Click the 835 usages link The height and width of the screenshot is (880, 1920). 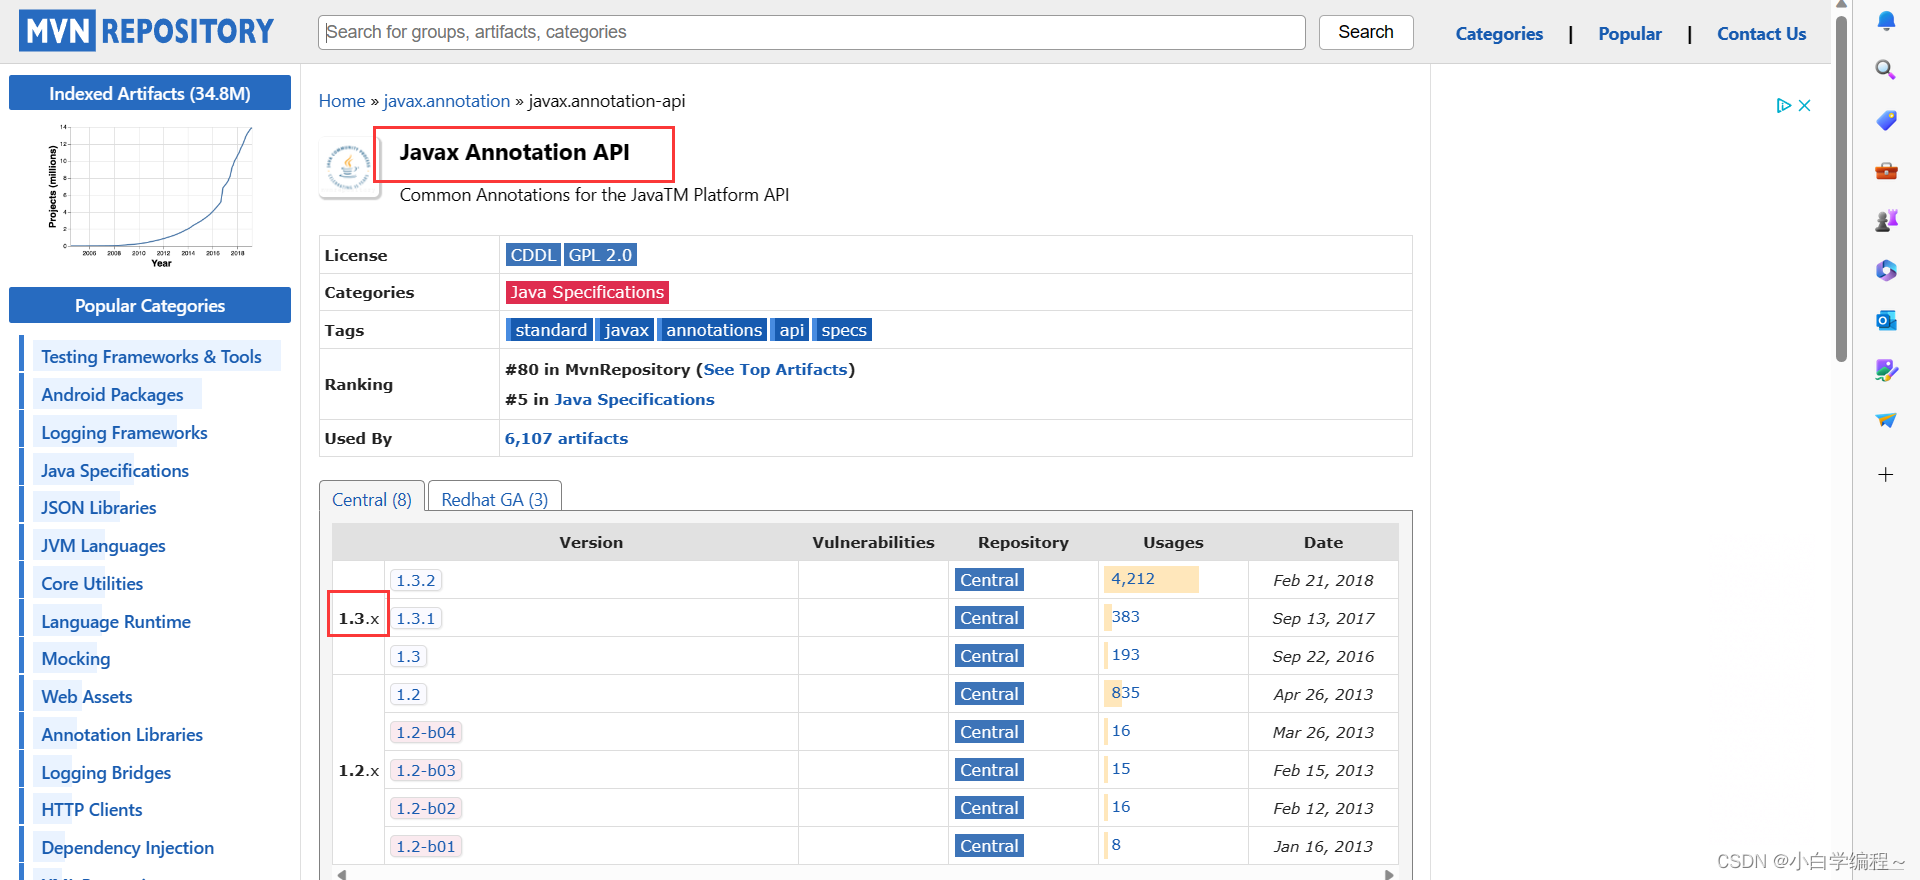pyautogui.click(x=1126, y=693)
